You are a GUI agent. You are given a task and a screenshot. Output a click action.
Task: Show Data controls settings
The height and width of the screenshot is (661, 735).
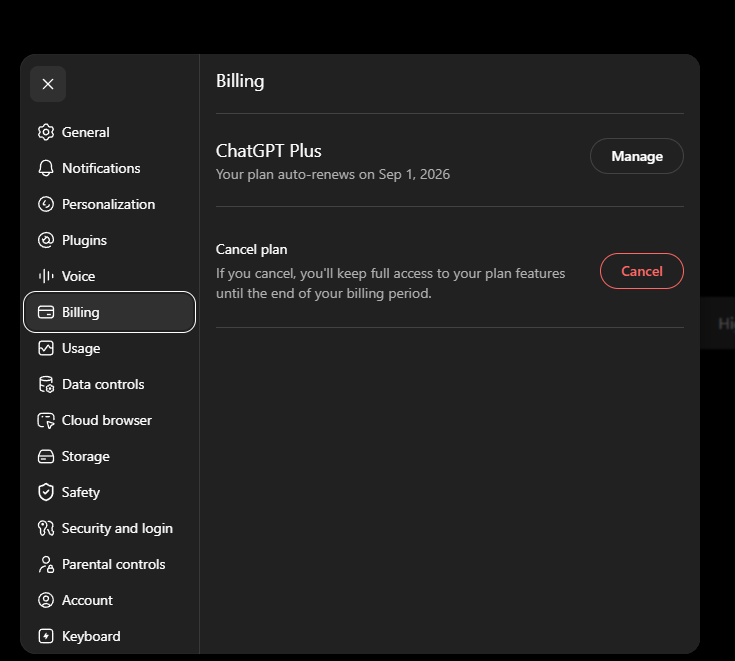109,384
